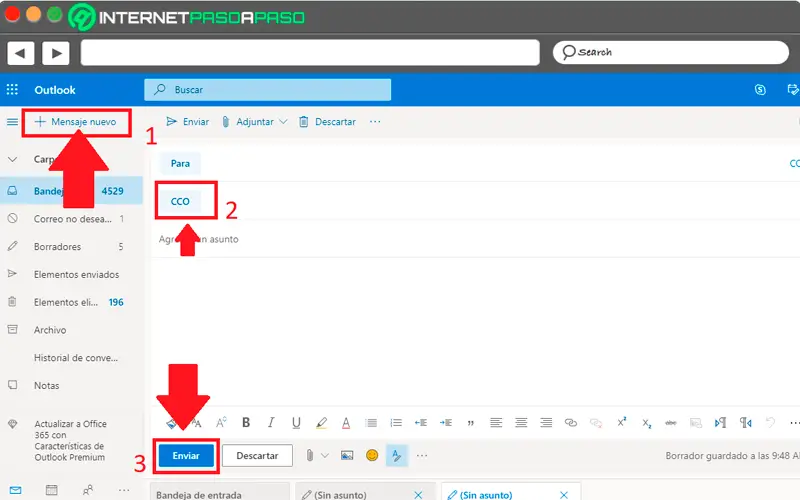Viewport: 800px width, 500px height.
Task: Expand attach options chevron at bottom
Action: pos(325,456)
